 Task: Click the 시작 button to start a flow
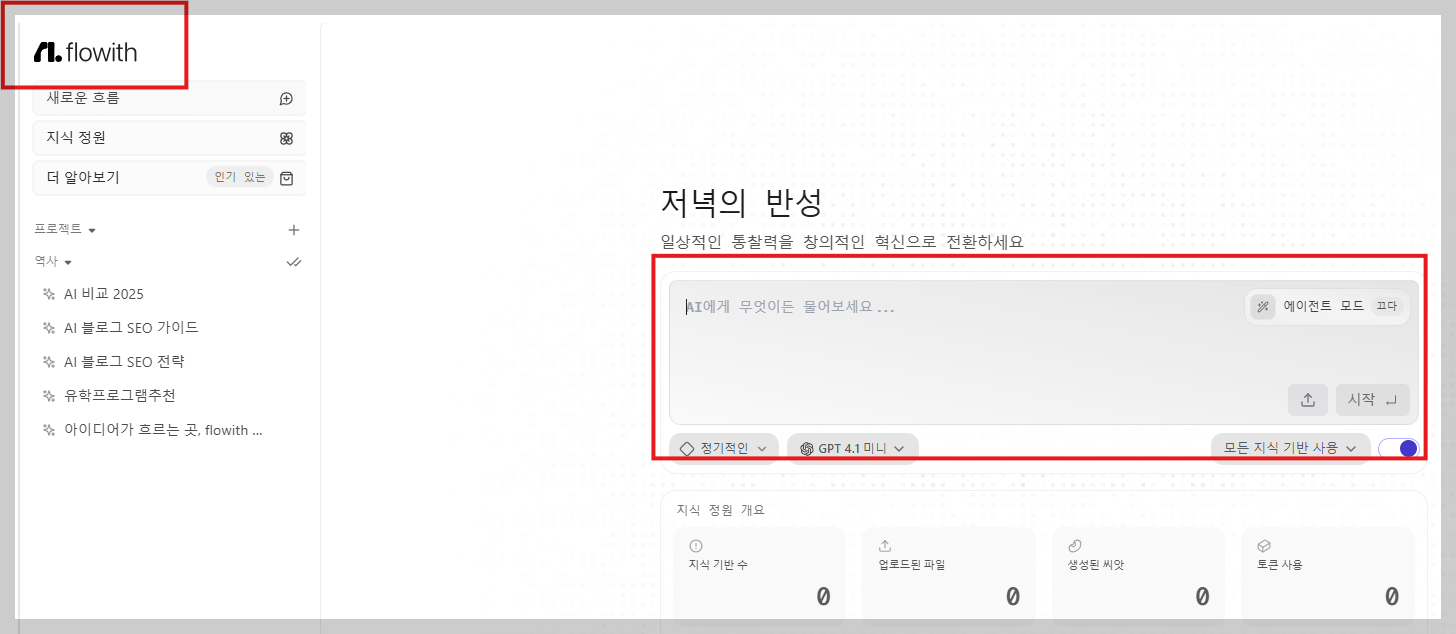[1372, 399]
